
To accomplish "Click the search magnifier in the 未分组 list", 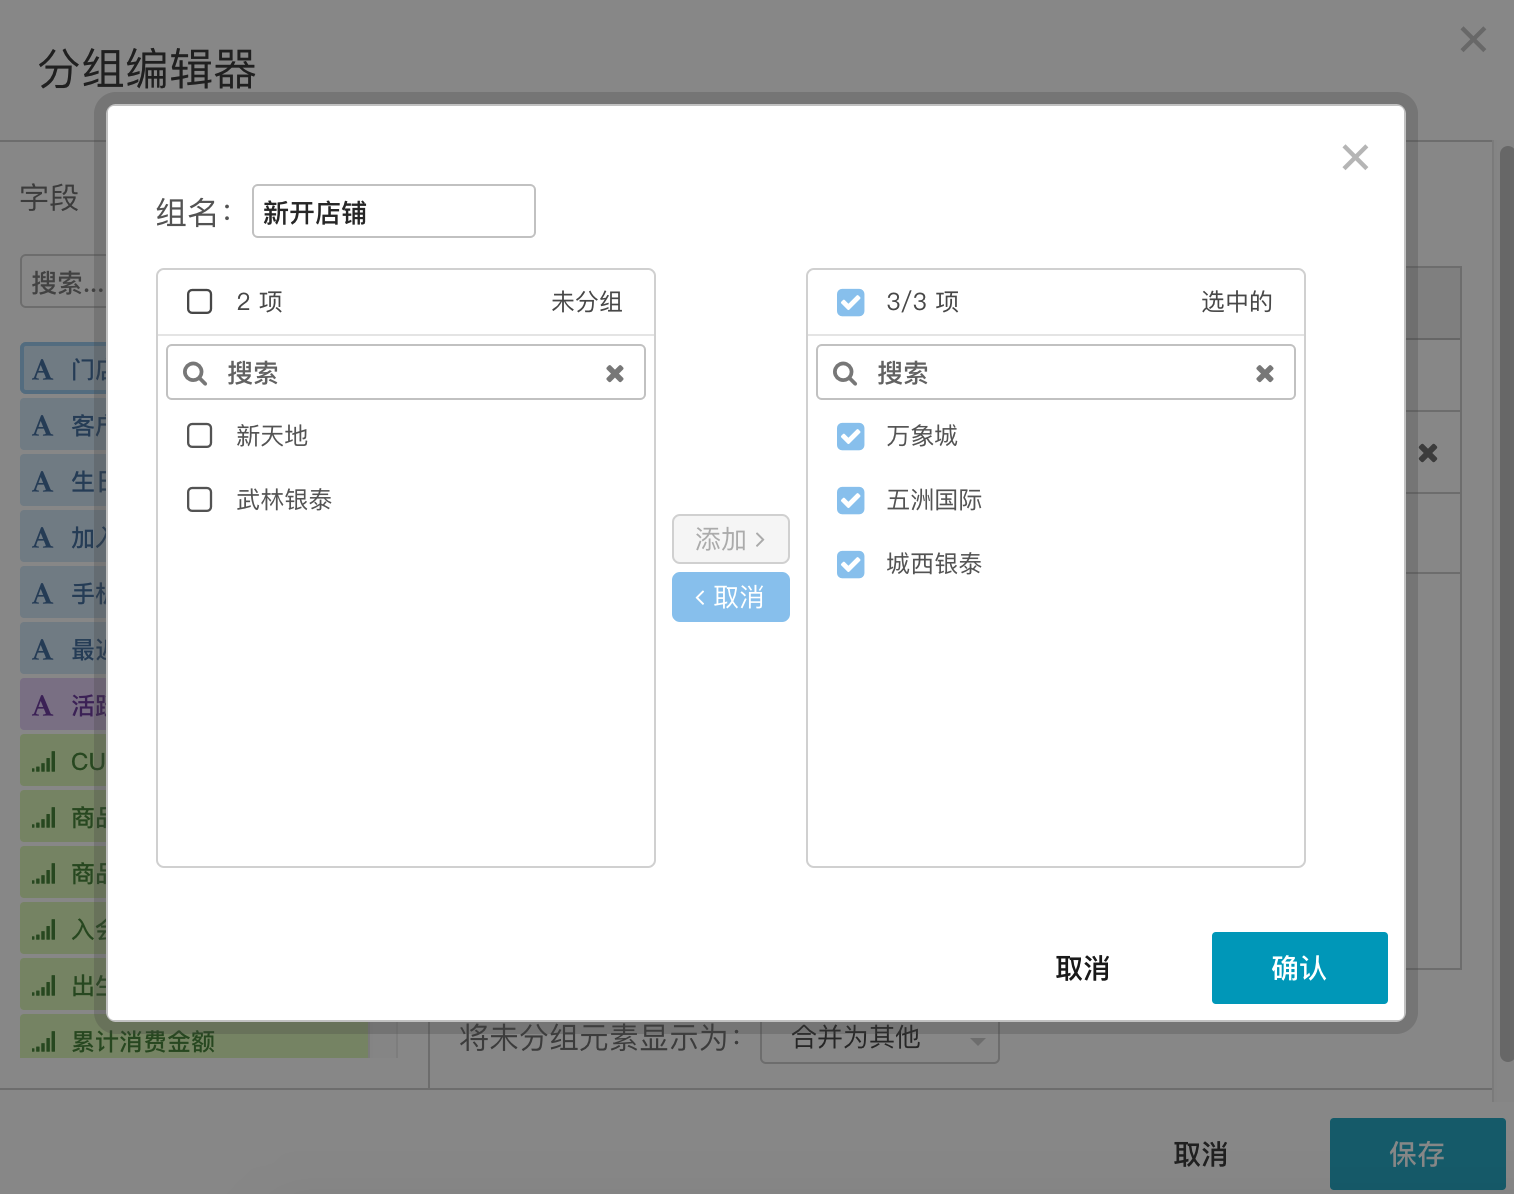I will (x=195, y=373).
